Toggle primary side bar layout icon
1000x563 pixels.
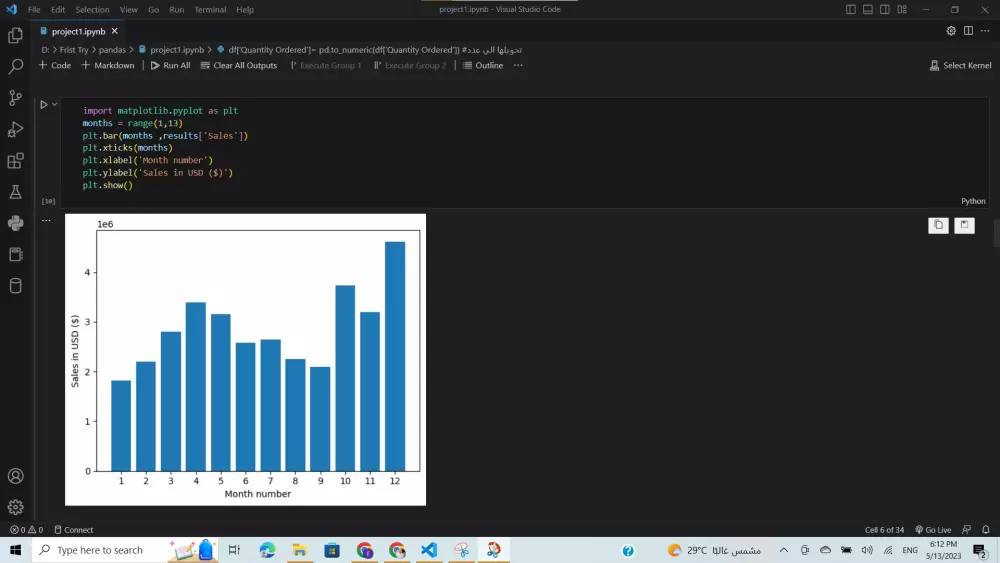click(x=851, y=10)
